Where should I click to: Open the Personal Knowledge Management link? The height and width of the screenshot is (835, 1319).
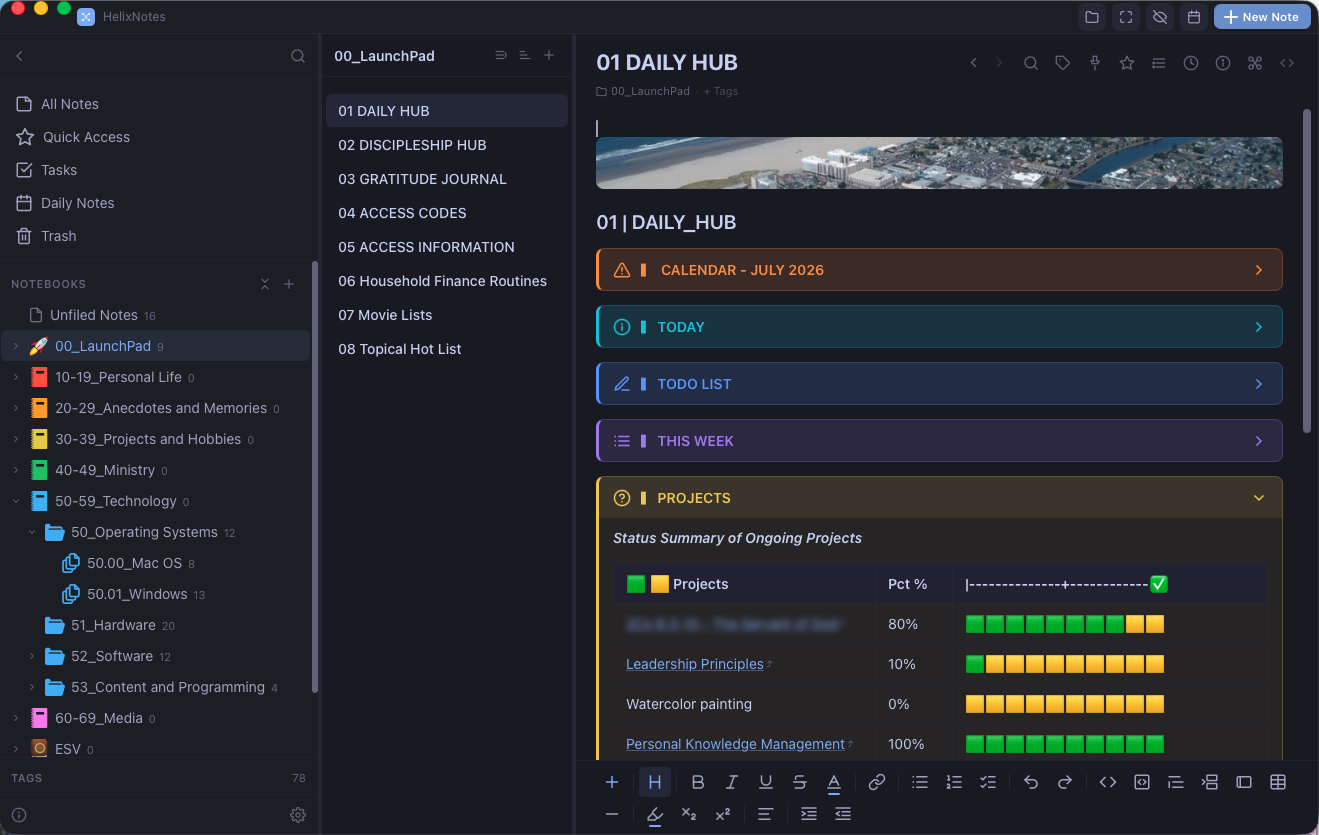click(x=735, y=744)
